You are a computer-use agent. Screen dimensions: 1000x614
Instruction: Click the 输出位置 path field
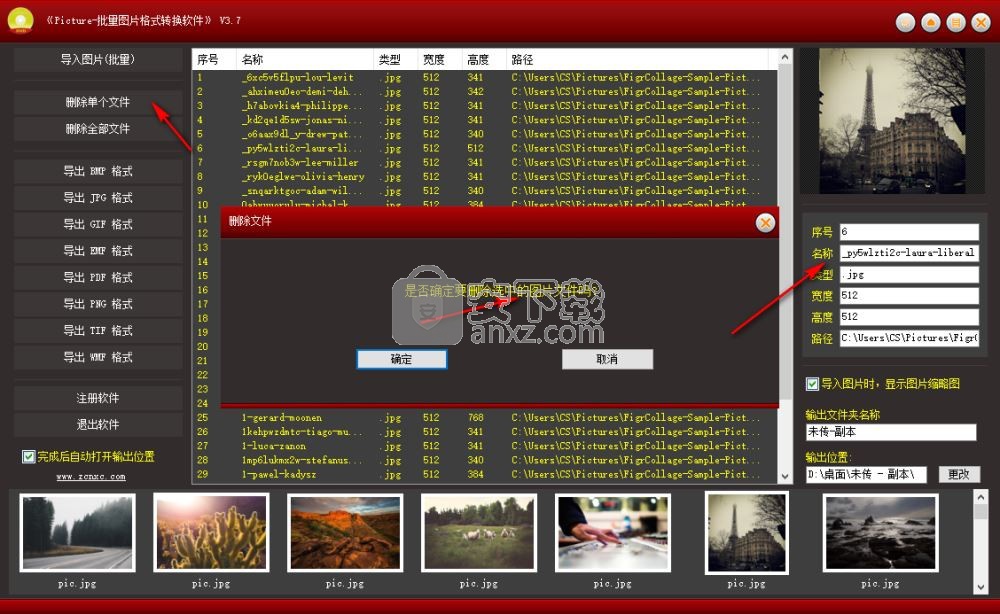click(866, 474)
